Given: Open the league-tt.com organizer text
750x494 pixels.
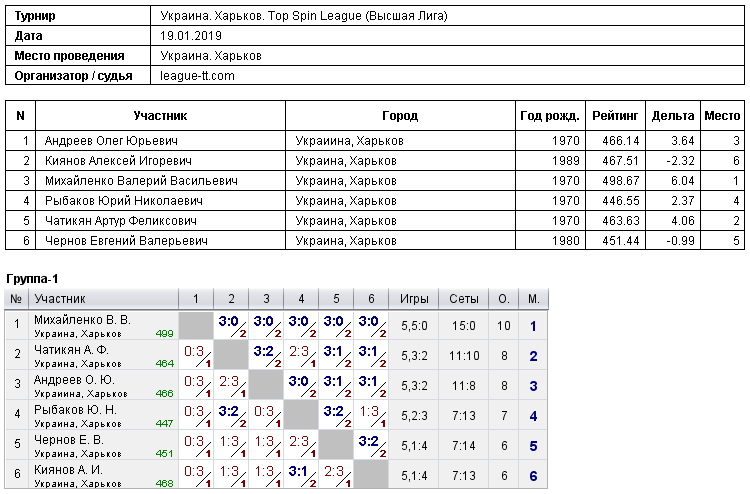Looking at the screenshot, I should (197, 76).
